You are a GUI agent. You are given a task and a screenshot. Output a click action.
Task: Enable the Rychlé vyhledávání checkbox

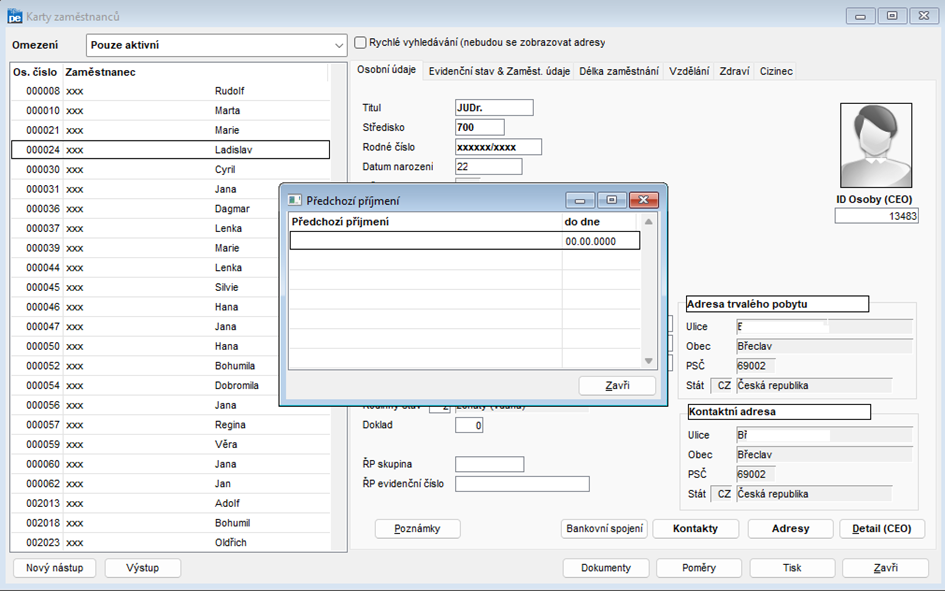point(360,43)
